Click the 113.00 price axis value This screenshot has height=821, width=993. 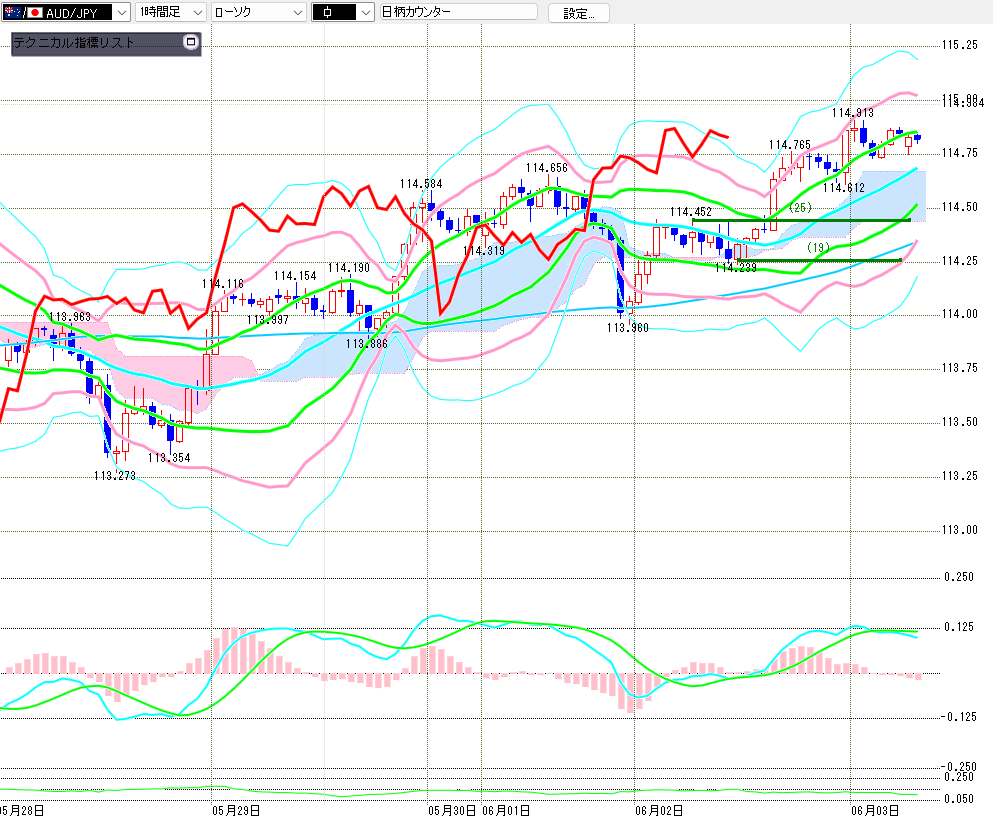[959, 530]
